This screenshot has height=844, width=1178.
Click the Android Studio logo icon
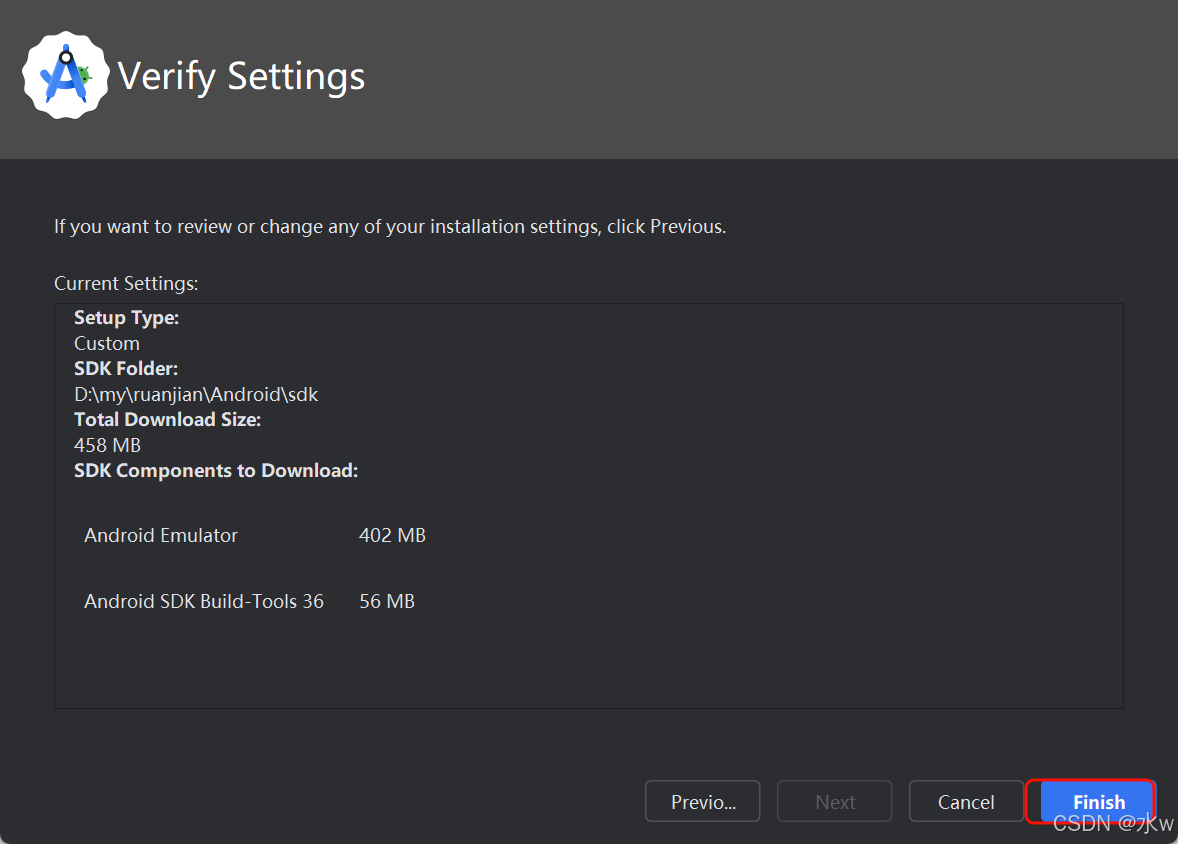(66, 75)
